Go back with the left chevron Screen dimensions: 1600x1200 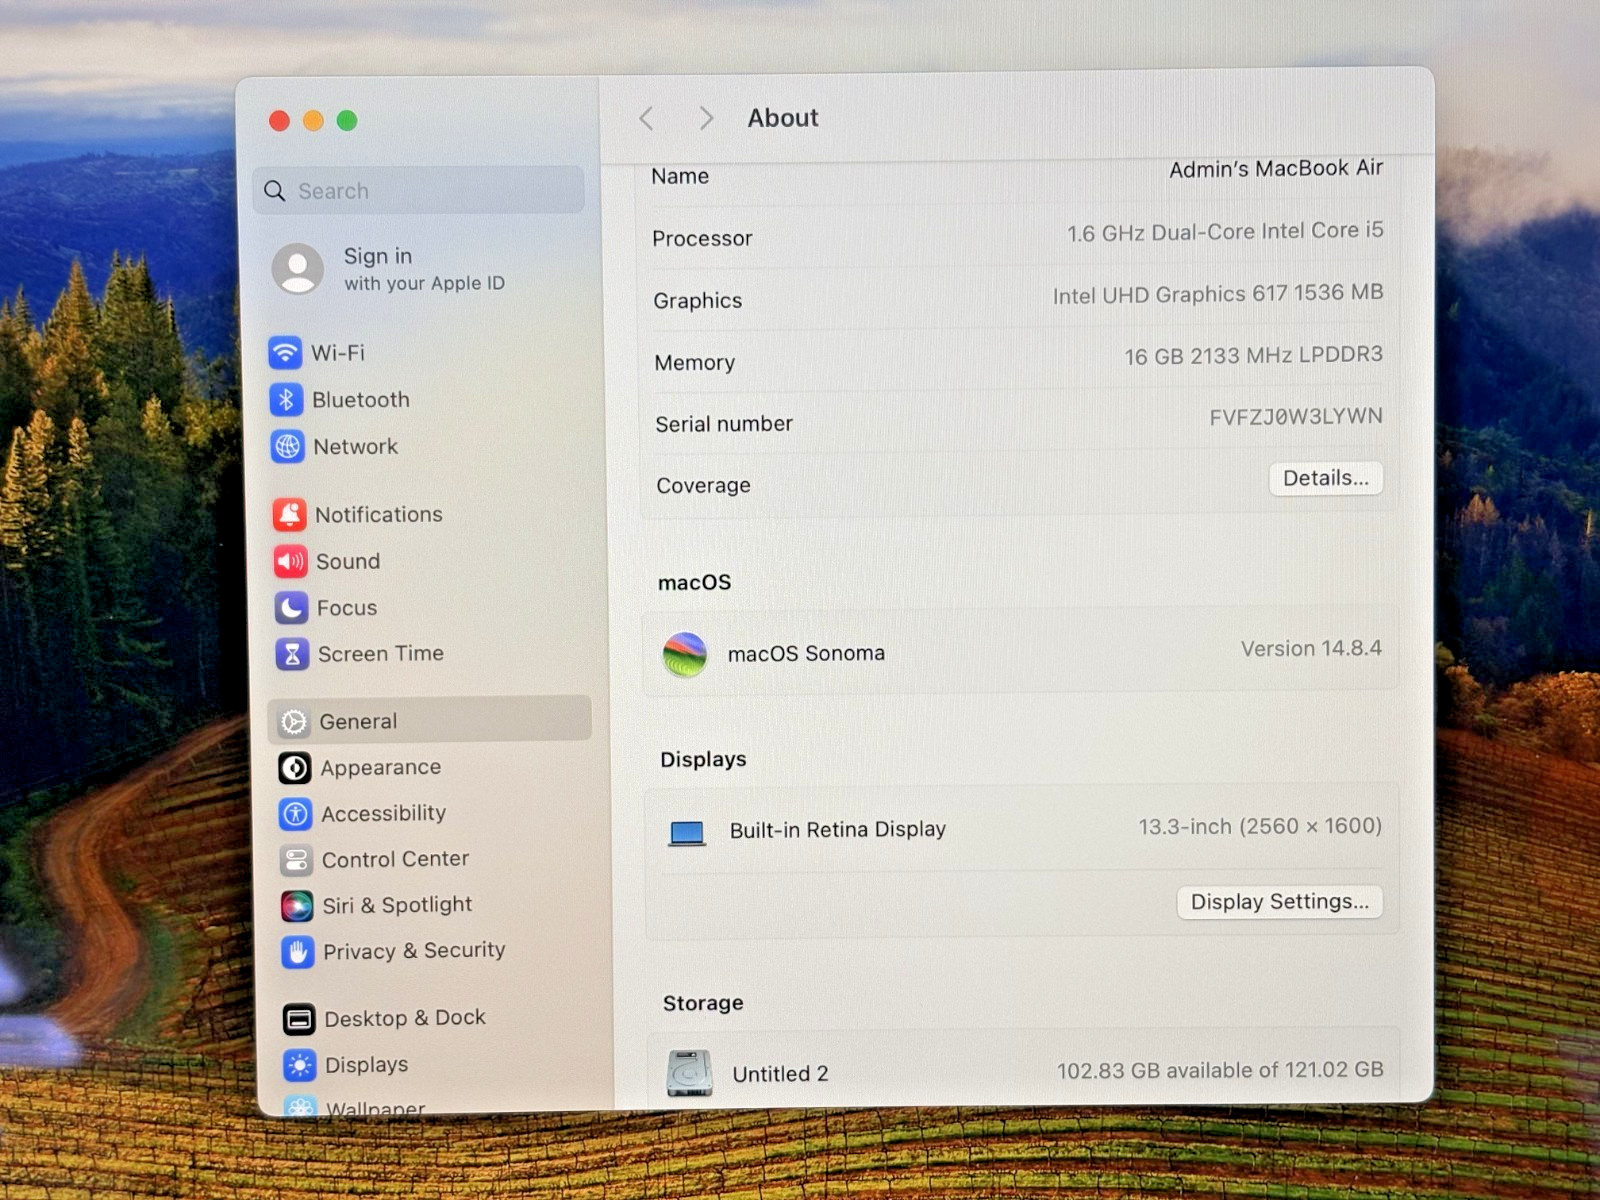646,119
